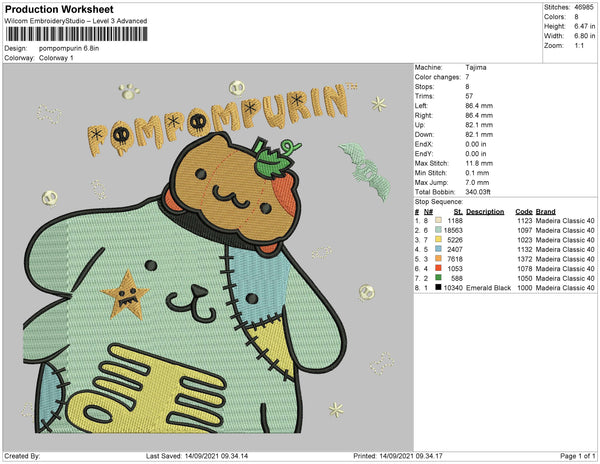Click the thread code 1123 cell
This screenshot has width=600, height=464.
[525, 221]
